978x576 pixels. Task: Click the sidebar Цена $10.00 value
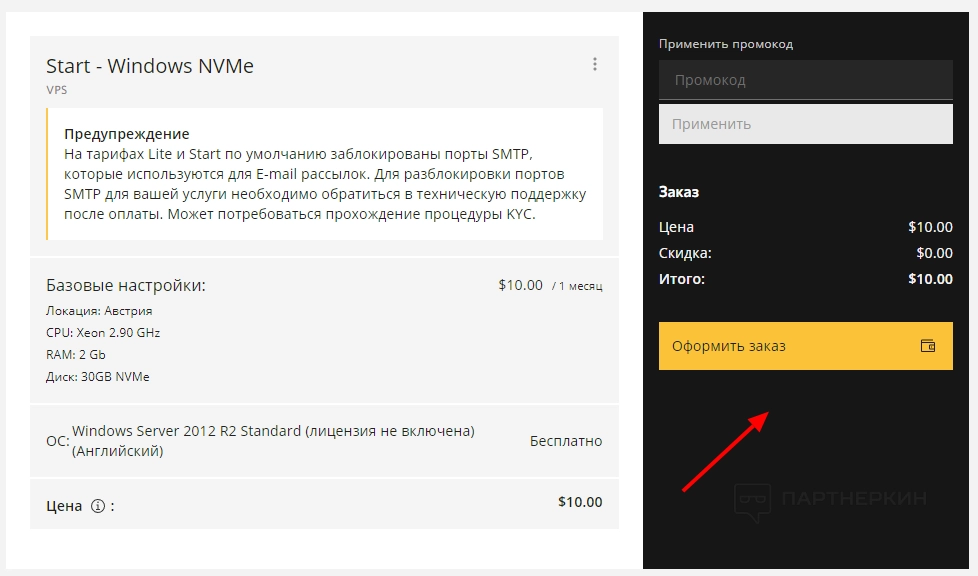coord(930,227)
